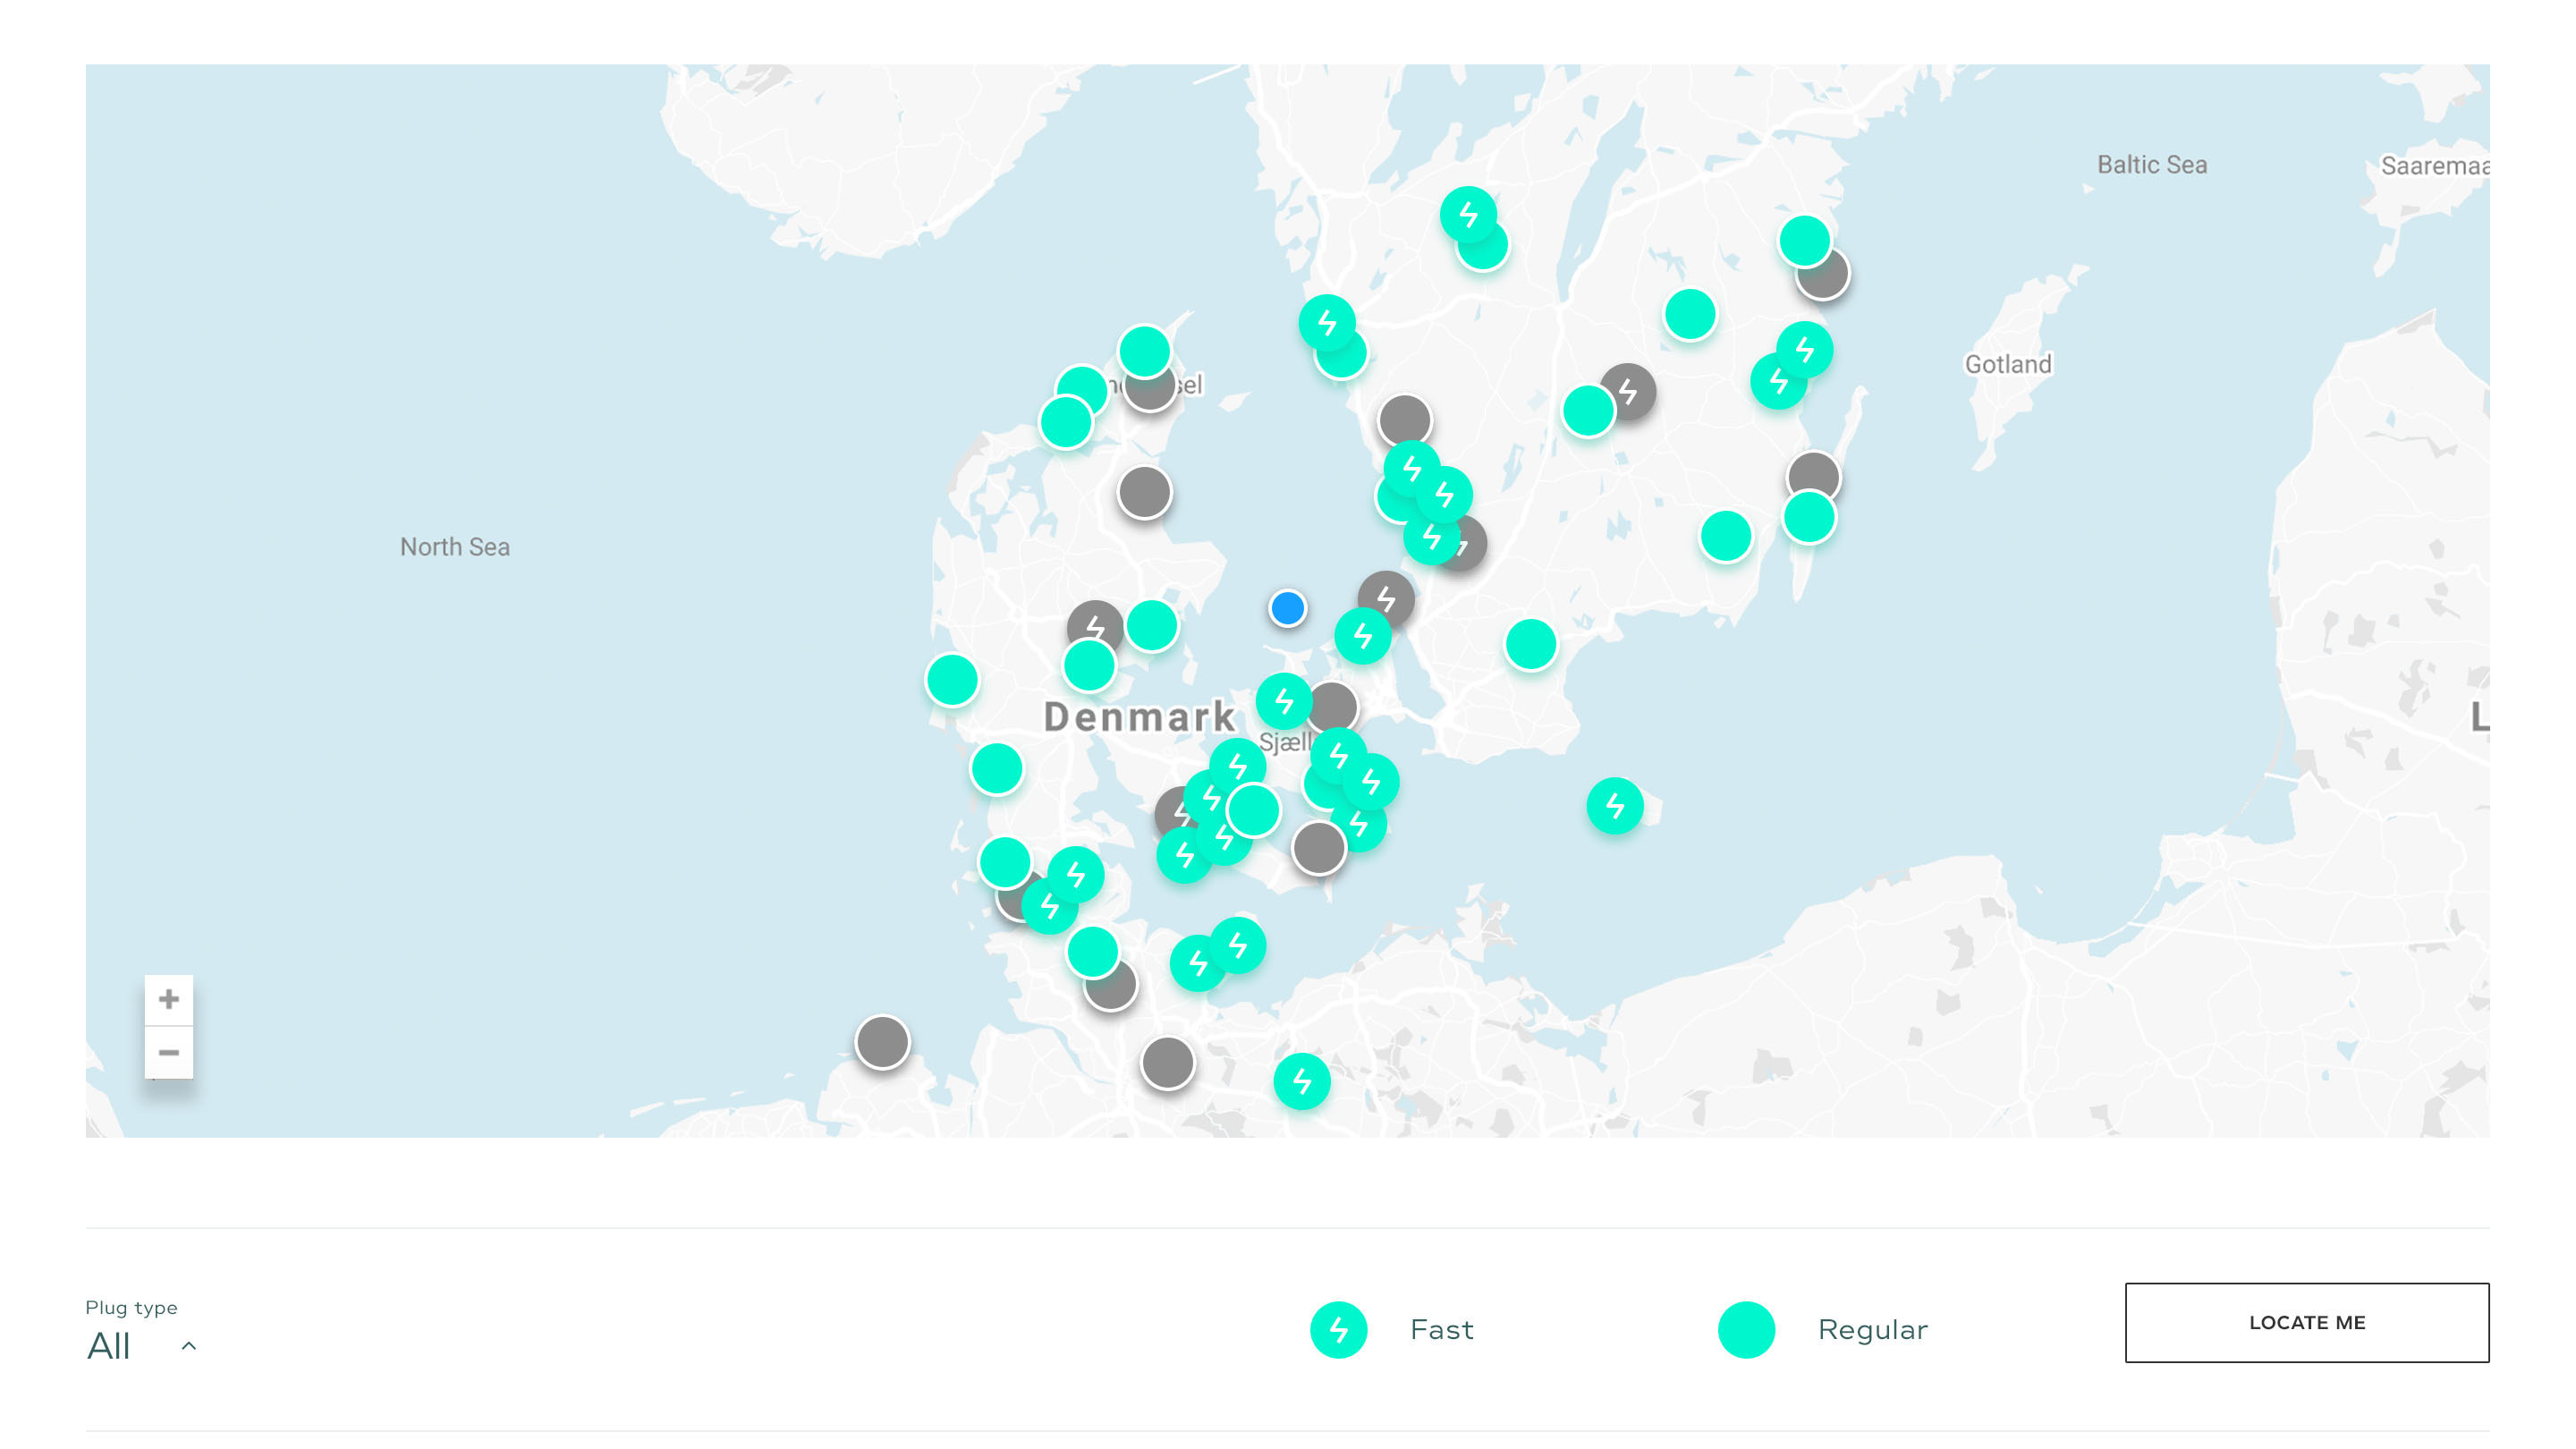Click the Gotland island label
The height and width of the screenshot is (1449, 2576).
click(x=2007, y=364)
